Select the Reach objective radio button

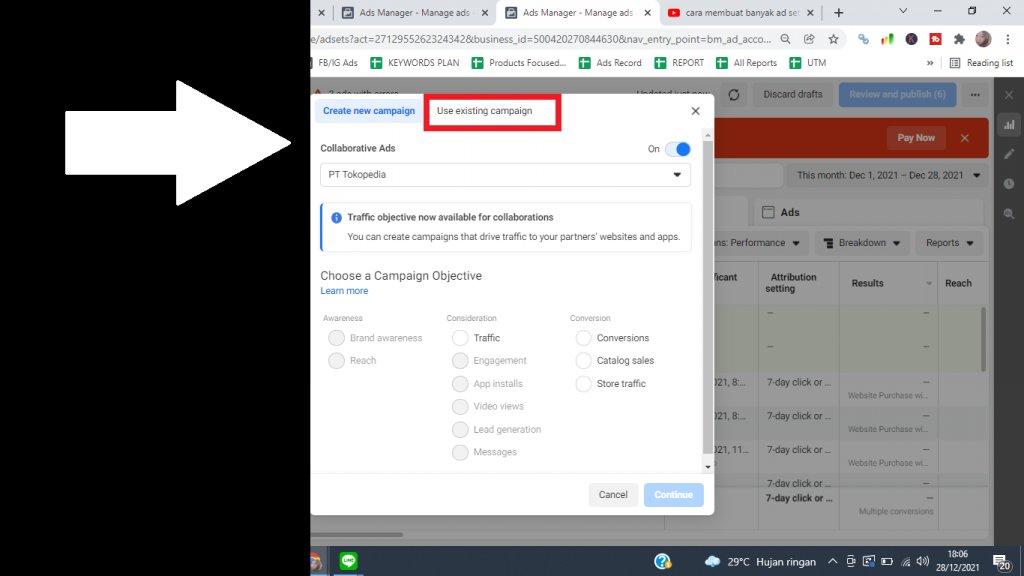(x=336, y=360)
